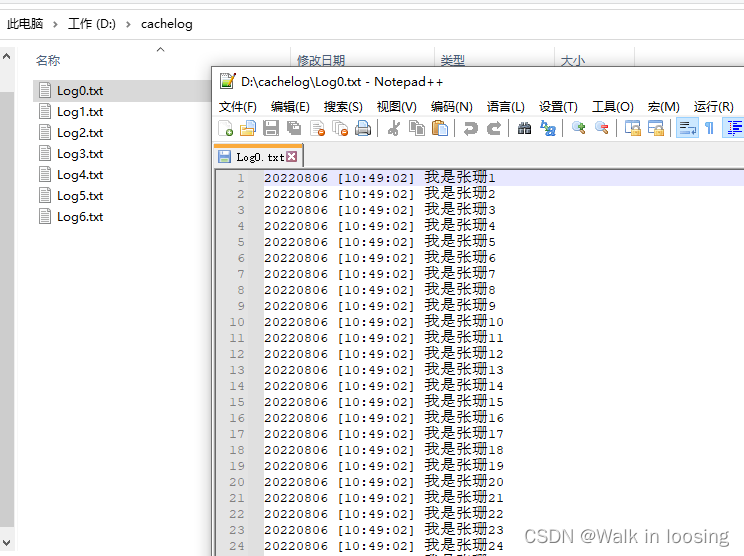Screen dimensions: 744x556
Task: Open Find with the binoculars icon
Action: tap(525, 128)
